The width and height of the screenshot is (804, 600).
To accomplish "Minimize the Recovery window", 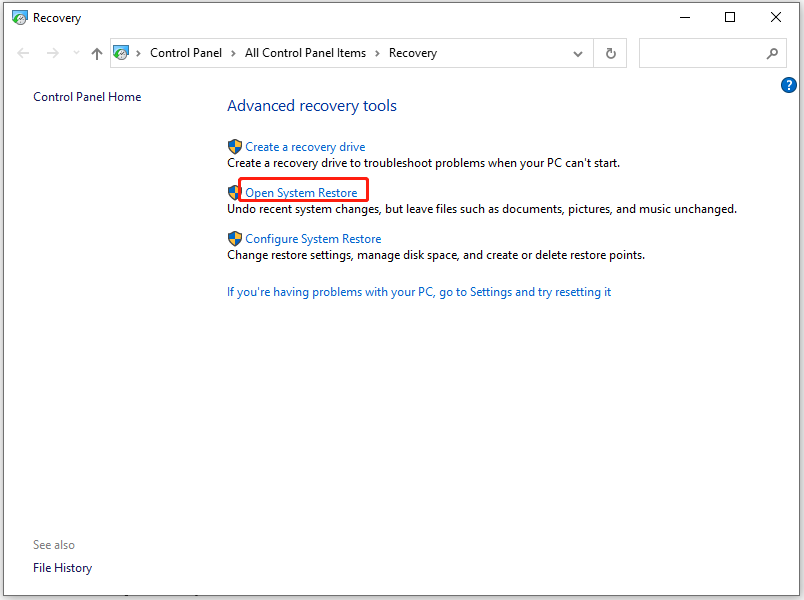I will pyautogui.click(x=685, y=17).
